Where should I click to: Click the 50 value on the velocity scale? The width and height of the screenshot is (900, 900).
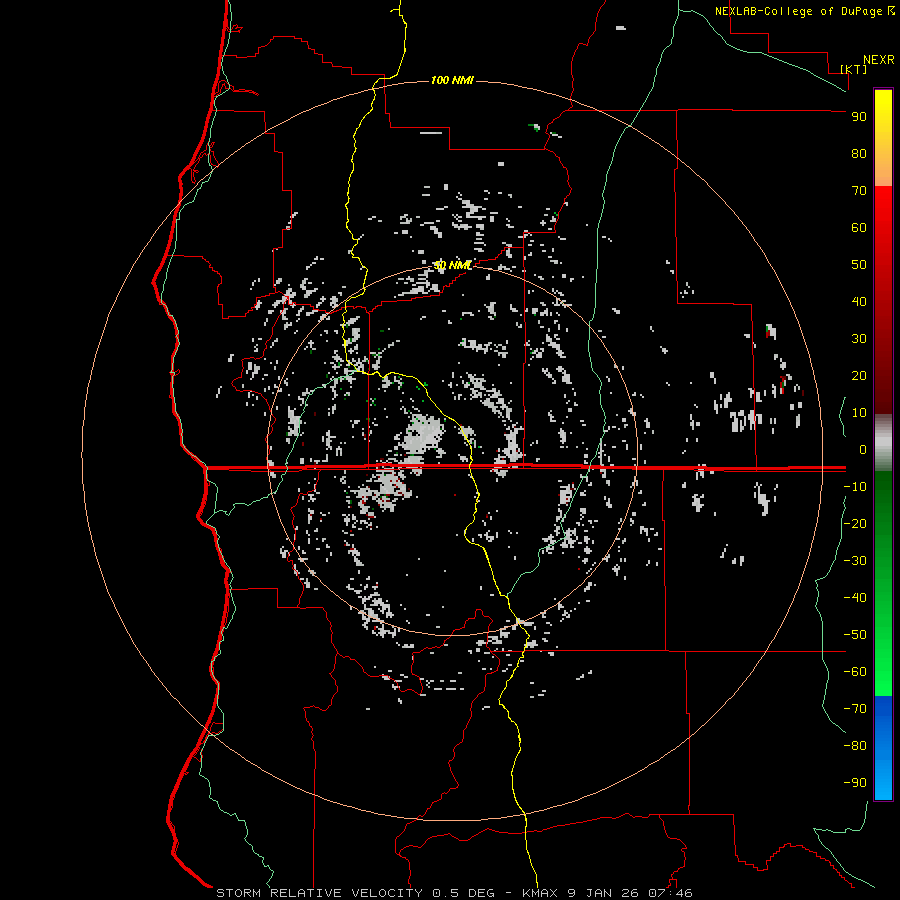(859, 265)
